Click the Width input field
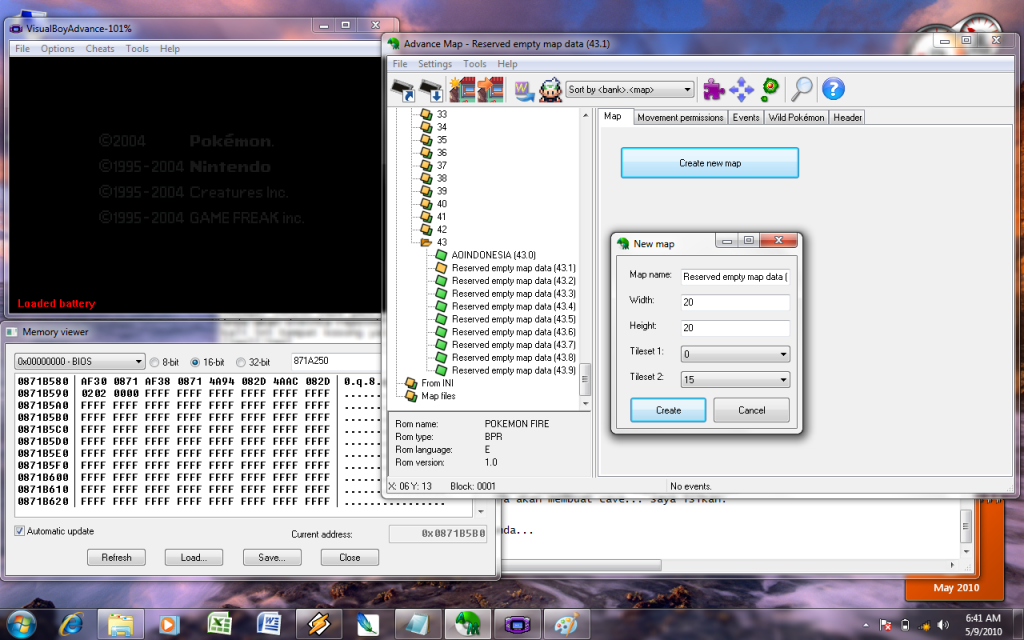Viewport: 1024px width, 640px height. click(x=735, y=302)
